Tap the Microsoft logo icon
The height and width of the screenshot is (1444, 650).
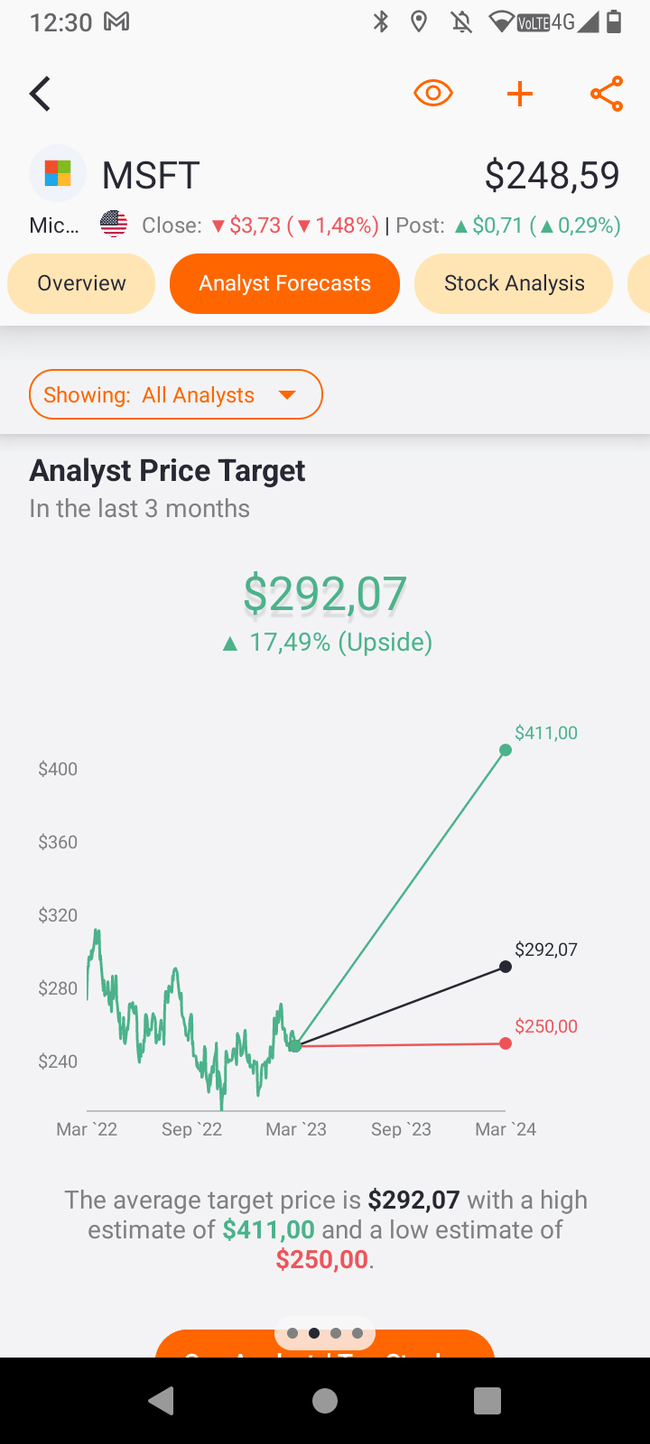[x=58, y=174]
